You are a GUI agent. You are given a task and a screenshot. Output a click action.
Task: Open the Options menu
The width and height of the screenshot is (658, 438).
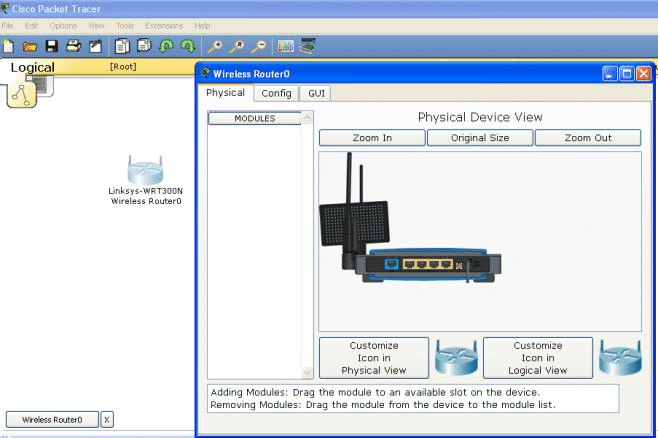63,26
